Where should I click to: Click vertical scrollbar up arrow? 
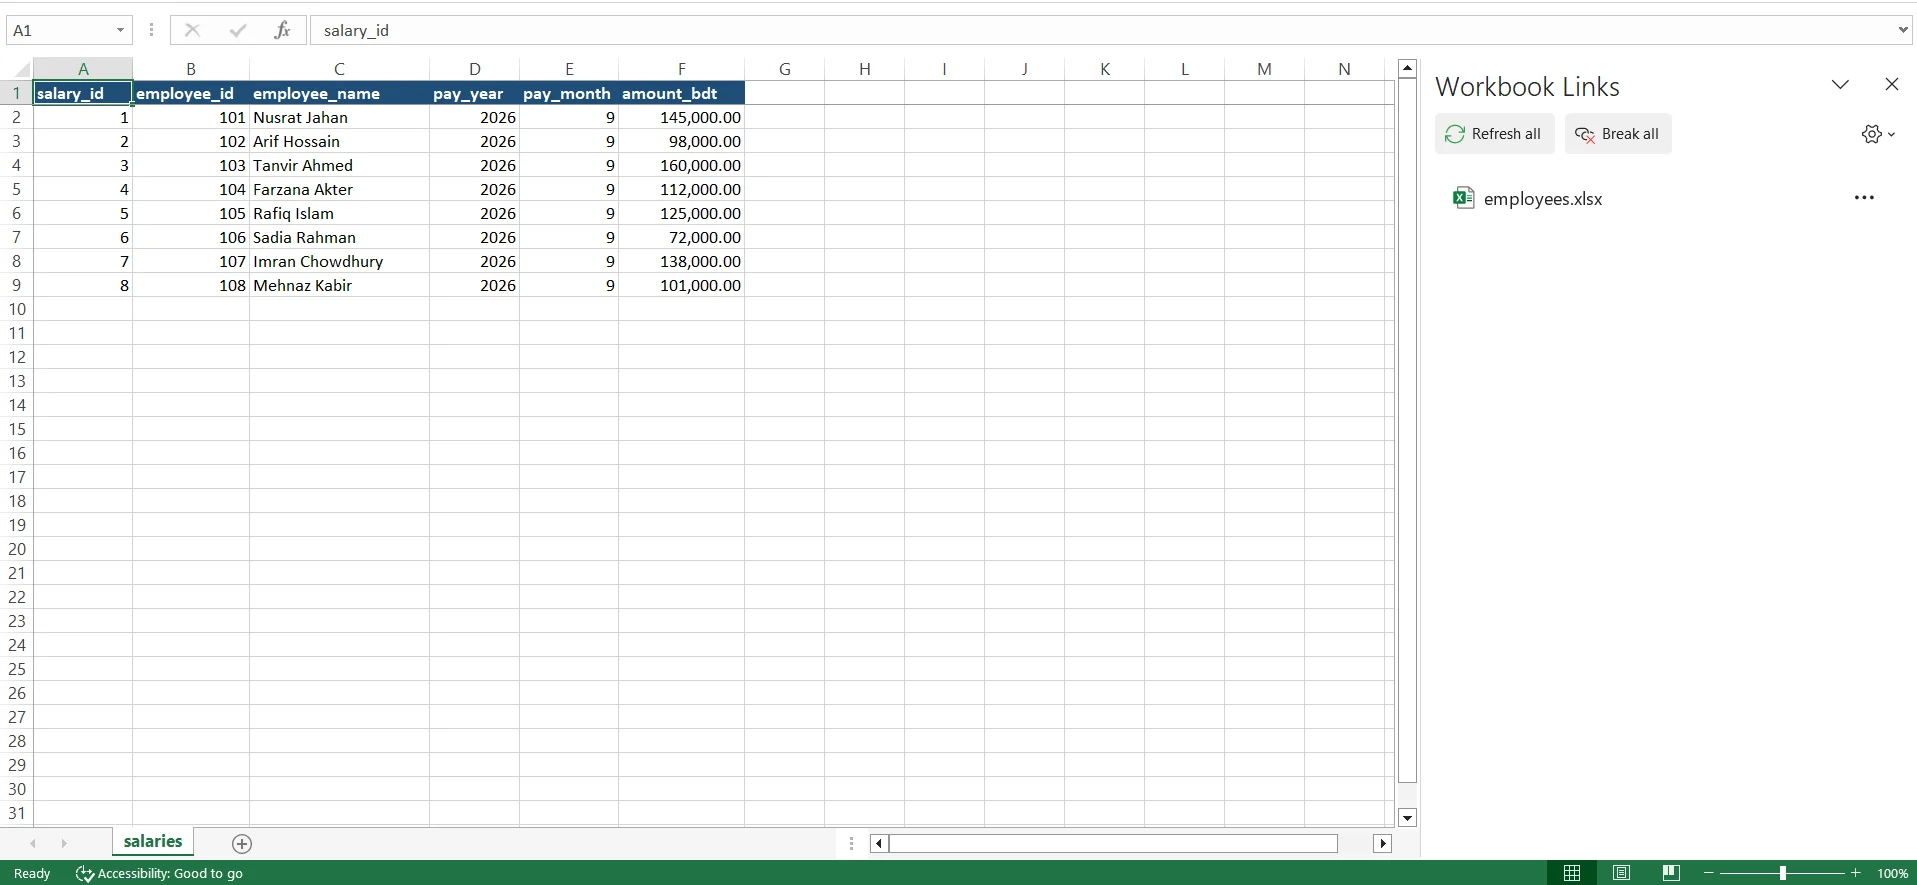1407,69
